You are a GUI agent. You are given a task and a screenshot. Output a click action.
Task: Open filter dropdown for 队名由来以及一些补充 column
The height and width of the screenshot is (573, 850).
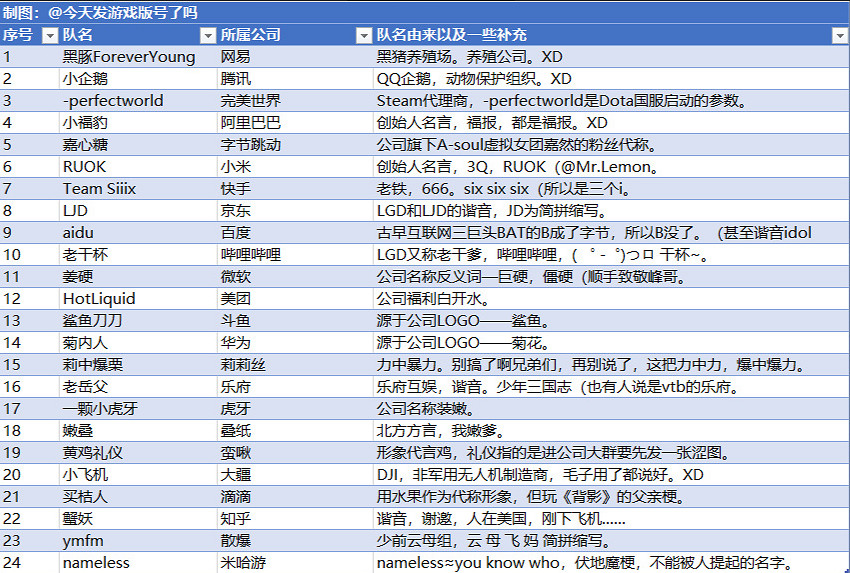(x=839, y=35)
